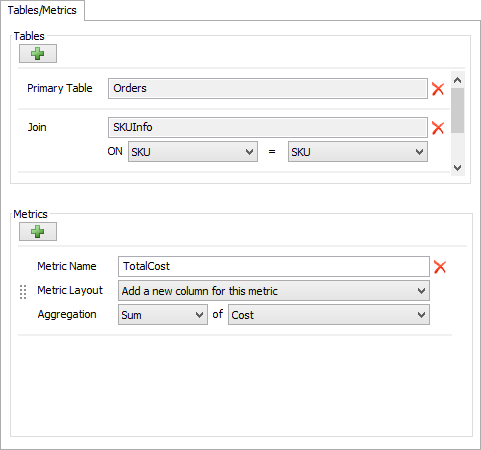
Task: Click the TotalCost metric name field
Action: pos(274,266)
